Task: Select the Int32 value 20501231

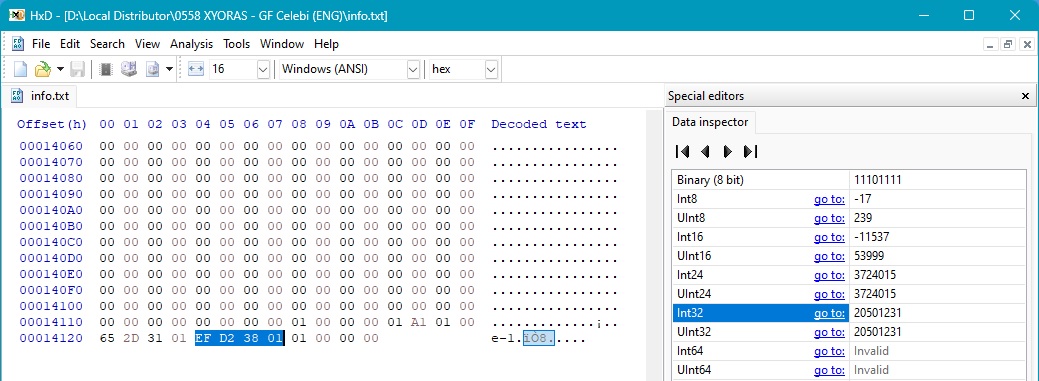Action: pyautogui.click(x=878, y=313)
